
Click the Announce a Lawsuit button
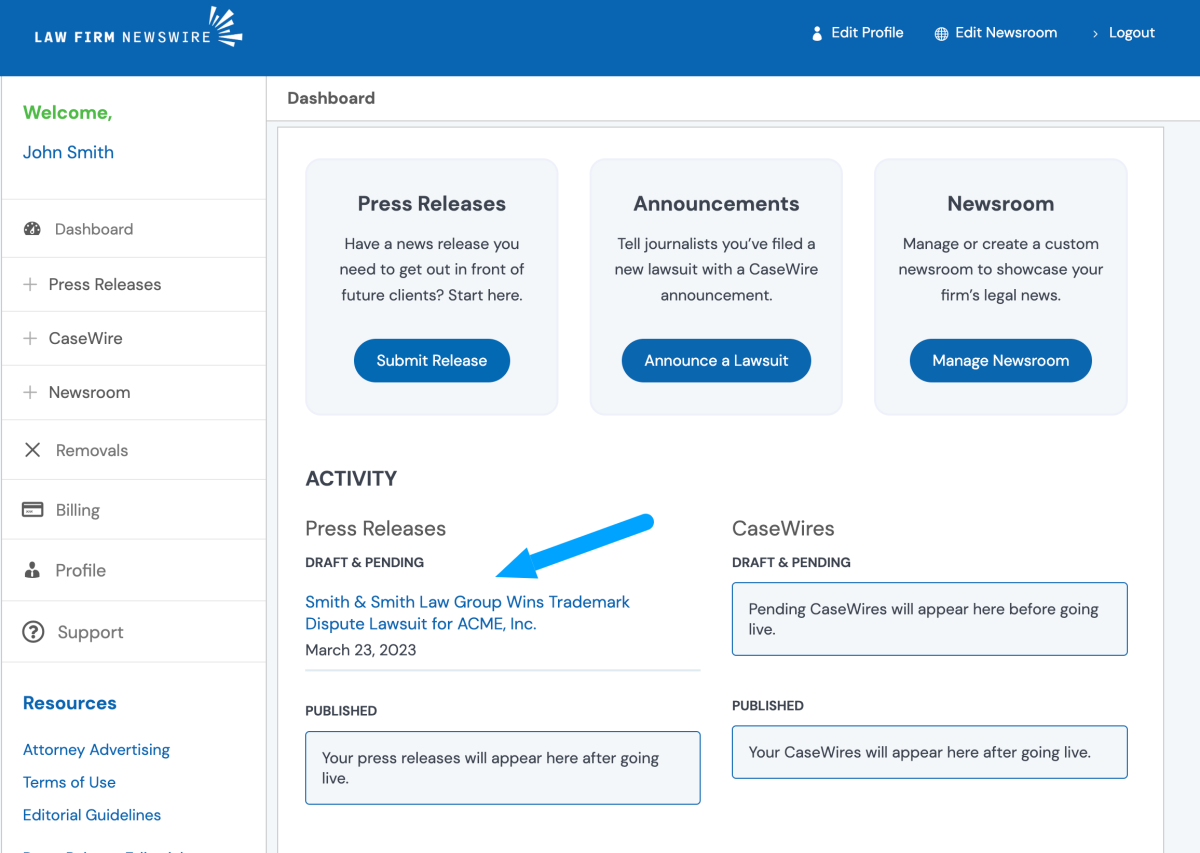(716, 361)
